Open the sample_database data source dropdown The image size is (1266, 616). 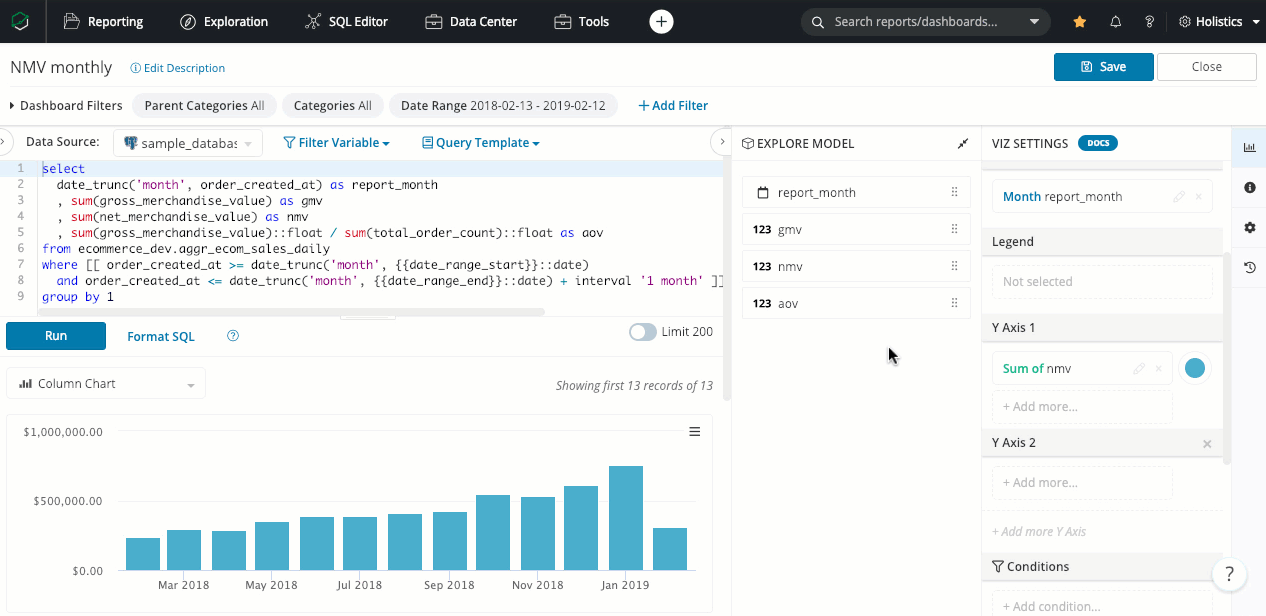point(188,143)
